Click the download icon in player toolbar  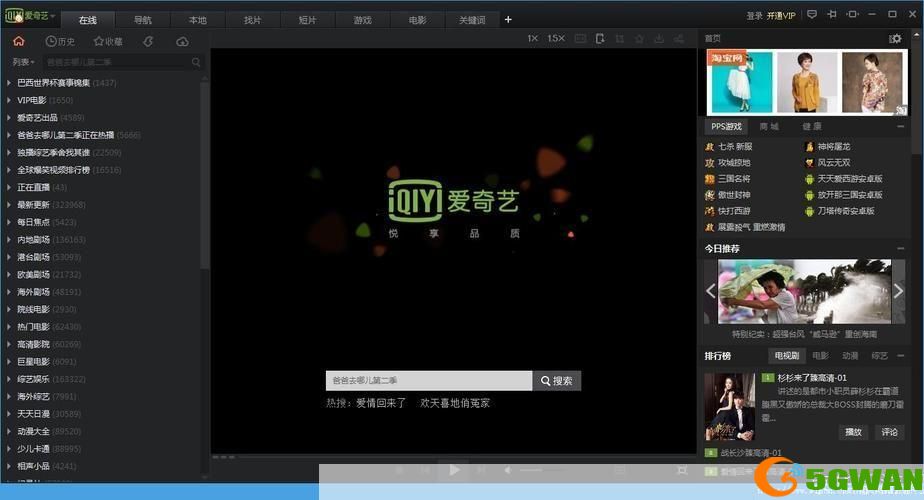pos(659,38)
